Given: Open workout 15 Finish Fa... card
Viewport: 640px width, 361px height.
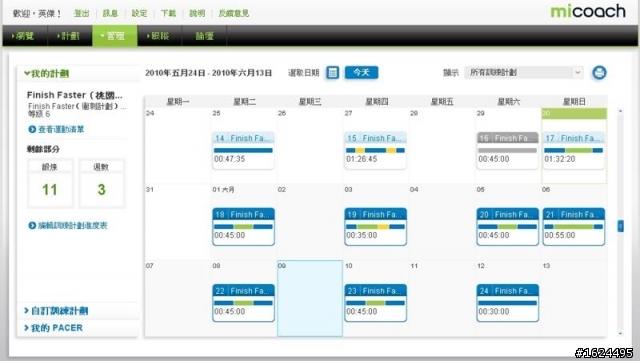Looking at the screenshot, I should [x=376, y=150].
